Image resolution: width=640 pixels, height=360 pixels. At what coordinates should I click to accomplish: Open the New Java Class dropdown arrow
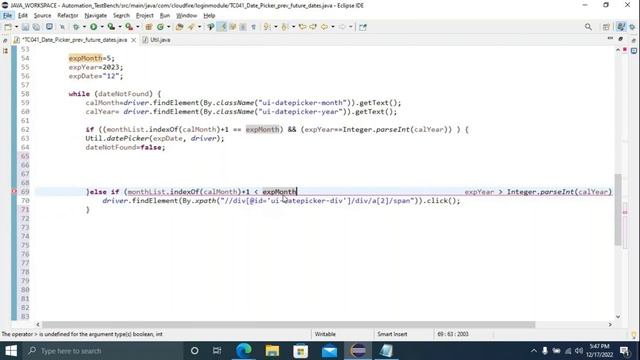coord(168,27)
